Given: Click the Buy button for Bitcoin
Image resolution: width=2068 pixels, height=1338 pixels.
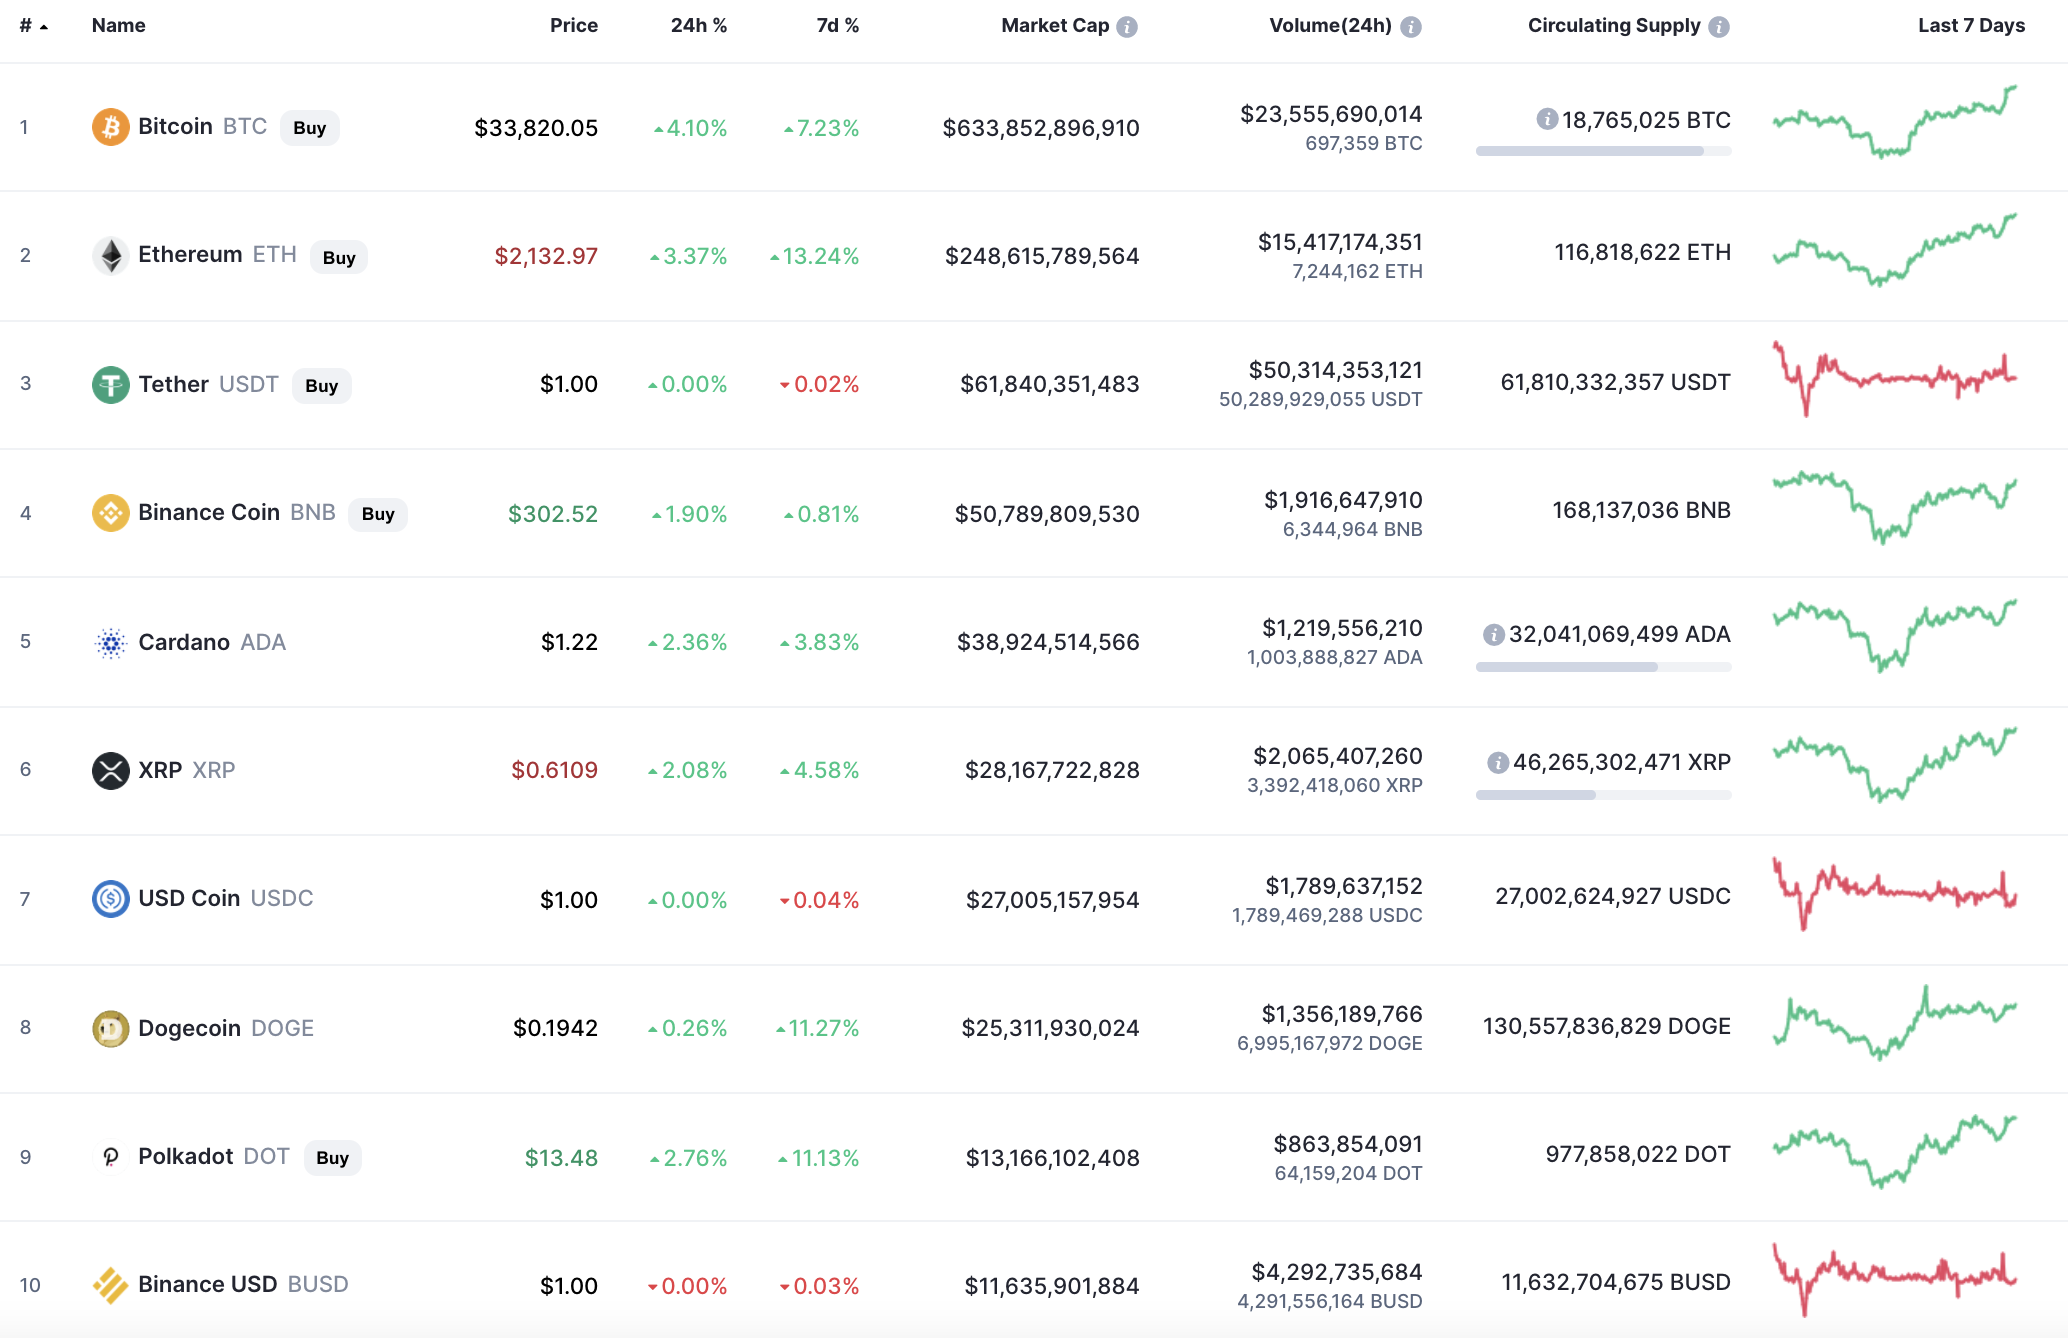Looking at the screenshot, I should [x=310, y=128].
